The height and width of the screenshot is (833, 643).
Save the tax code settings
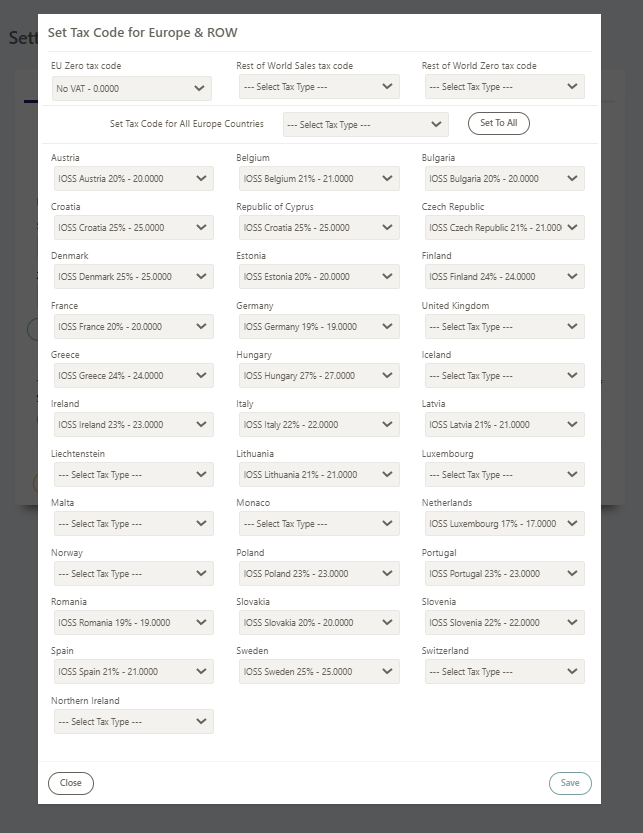click(x=570, y=783)
